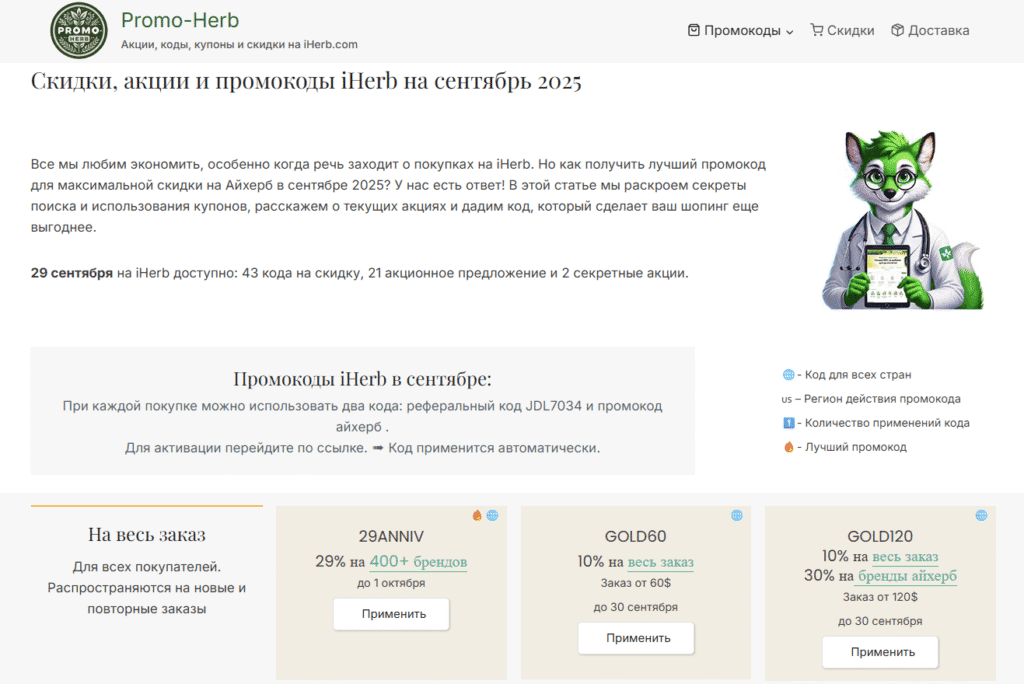Click the box icon beside Доставка

897,31
